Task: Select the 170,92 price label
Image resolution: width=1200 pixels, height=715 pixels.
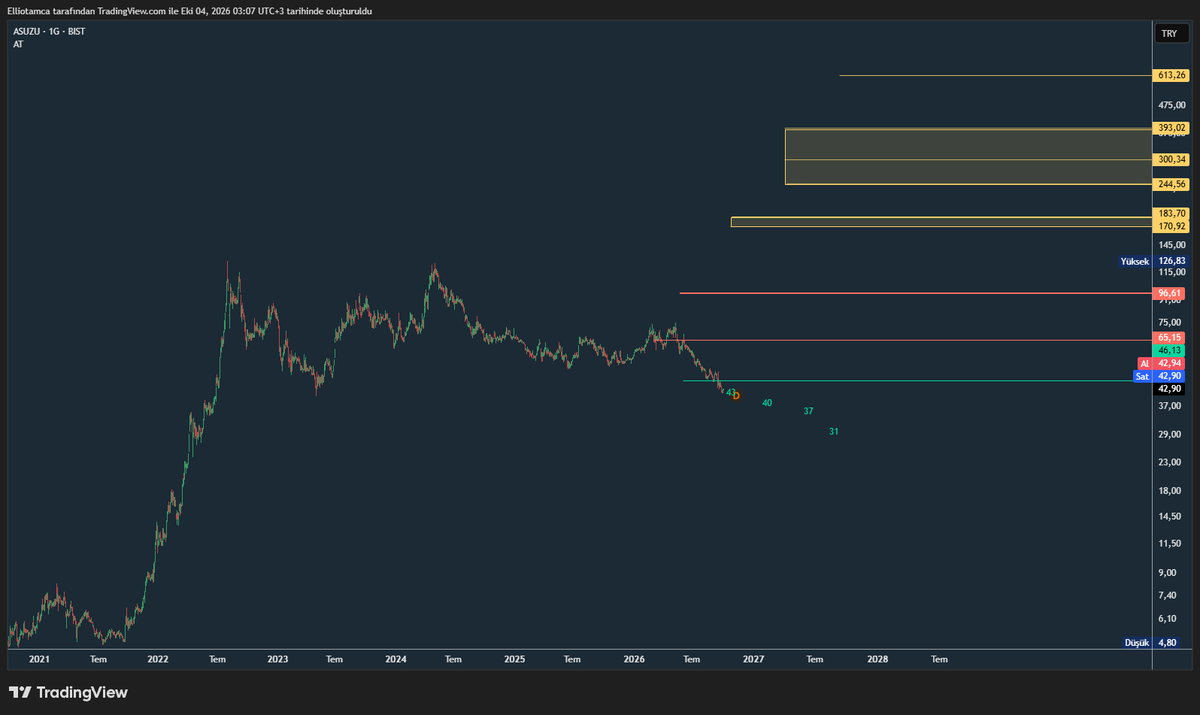Action: (x=1171, y=226)
